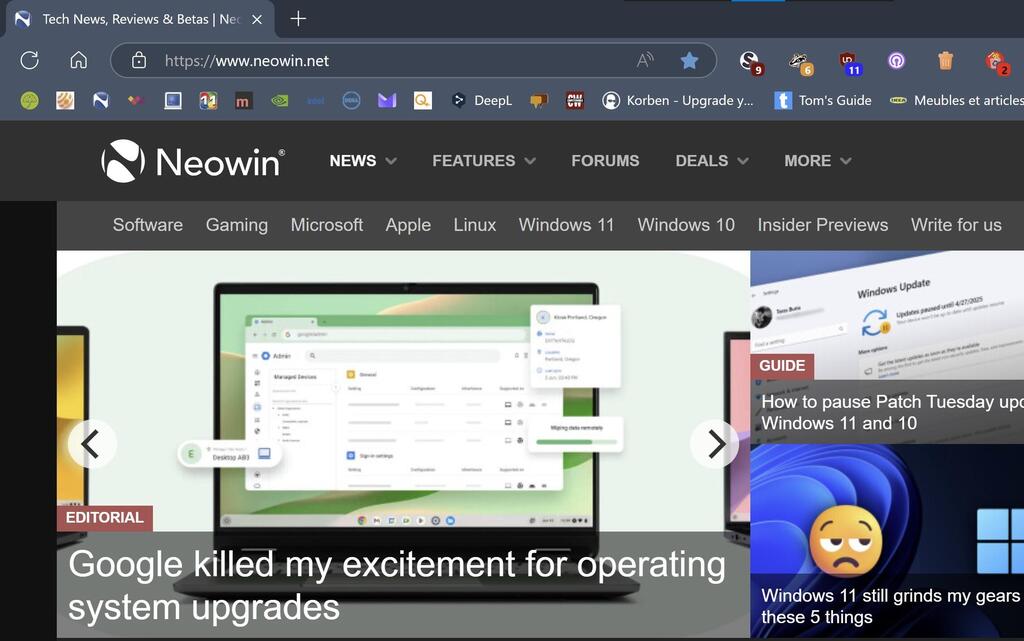This screenshot has height=641, width=1024.
Task: Close the Tech News, Reviews & Betas tab
Action: pyautogui.click(x=257, y=20)
